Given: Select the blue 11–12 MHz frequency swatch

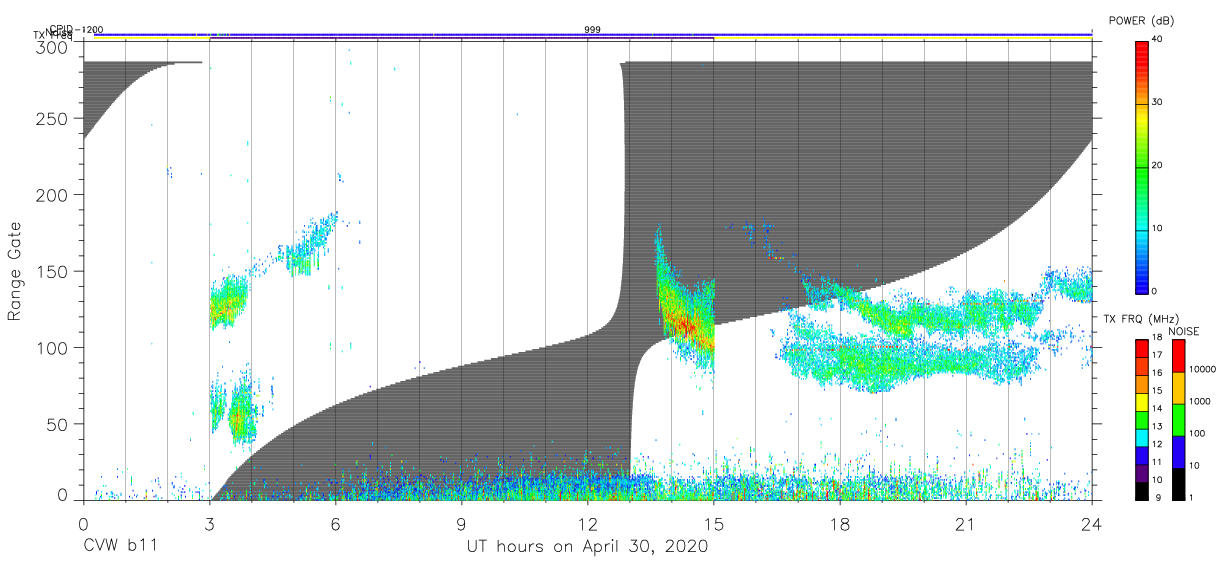Looking at the screenshot, I should (1141, 455).
